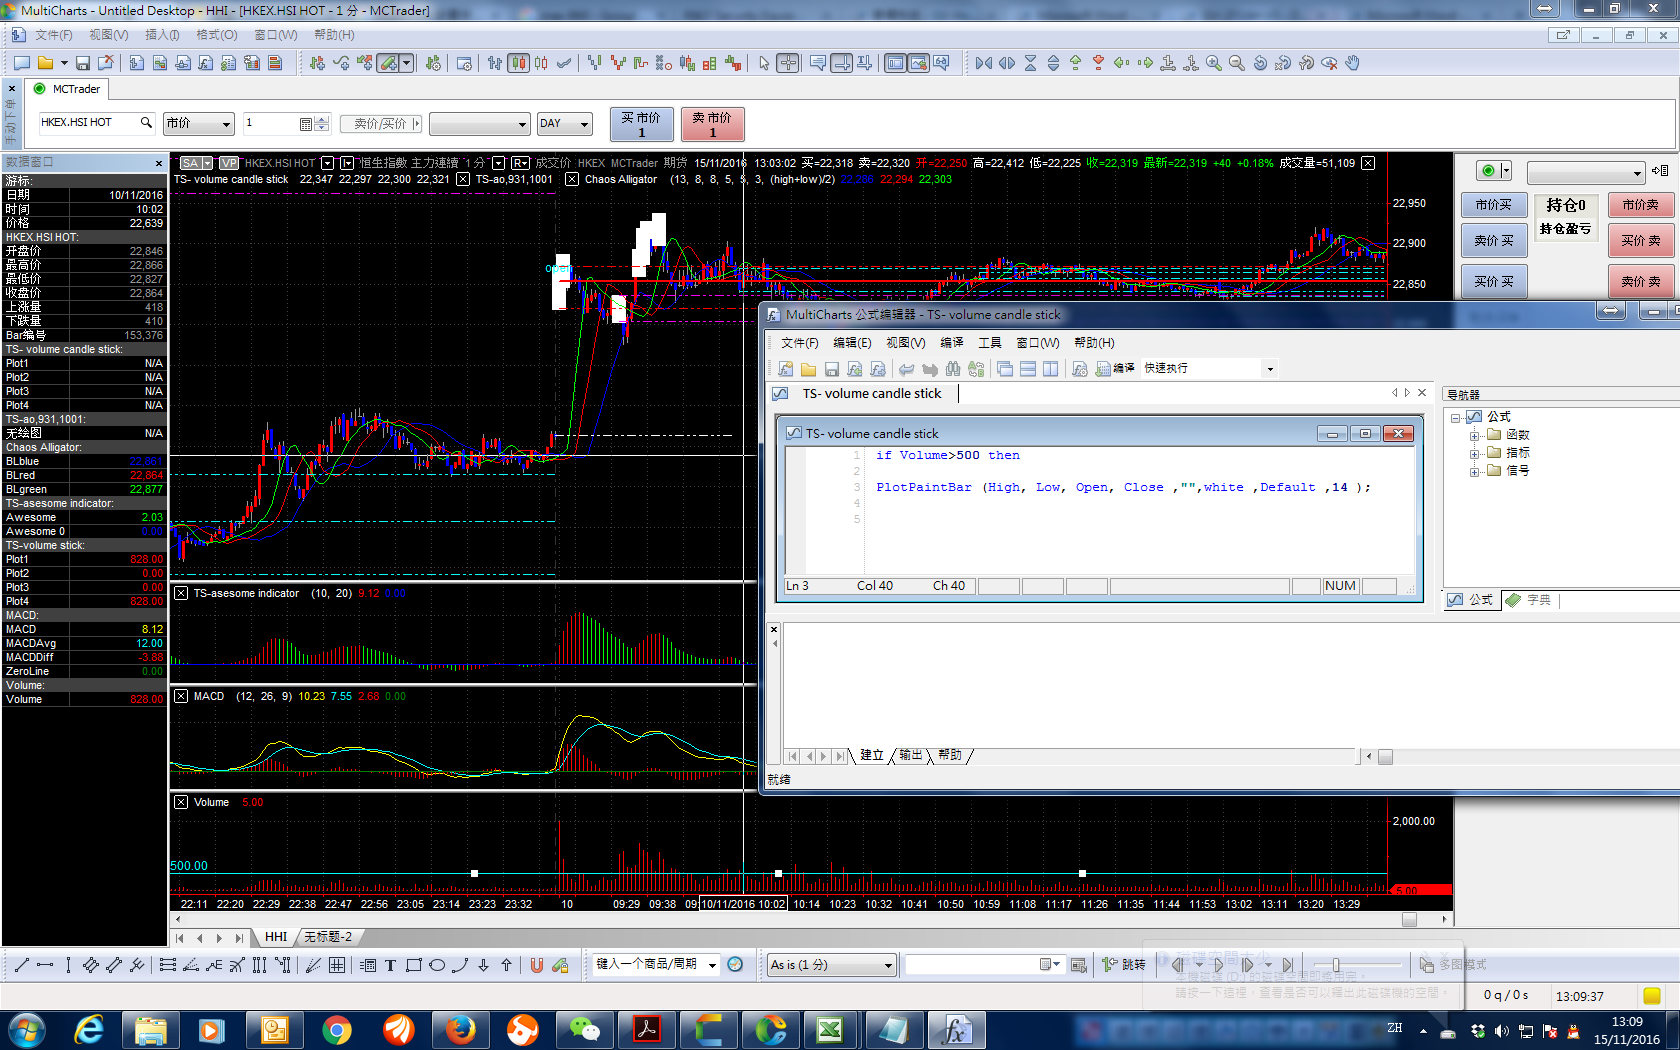This screenshot has width=1680, height=1050.
Task: Open Firefox from the taskbar
Action: click(x=460, y=1030)
